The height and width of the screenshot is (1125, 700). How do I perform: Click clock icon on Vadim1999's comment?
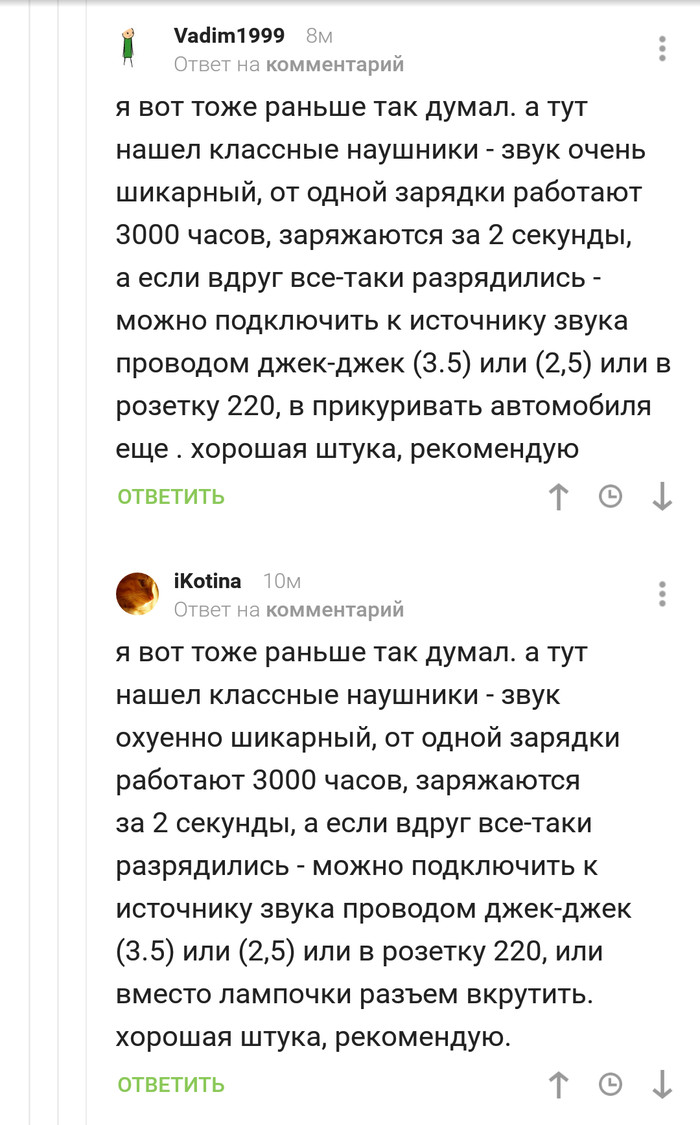[610, 496]
